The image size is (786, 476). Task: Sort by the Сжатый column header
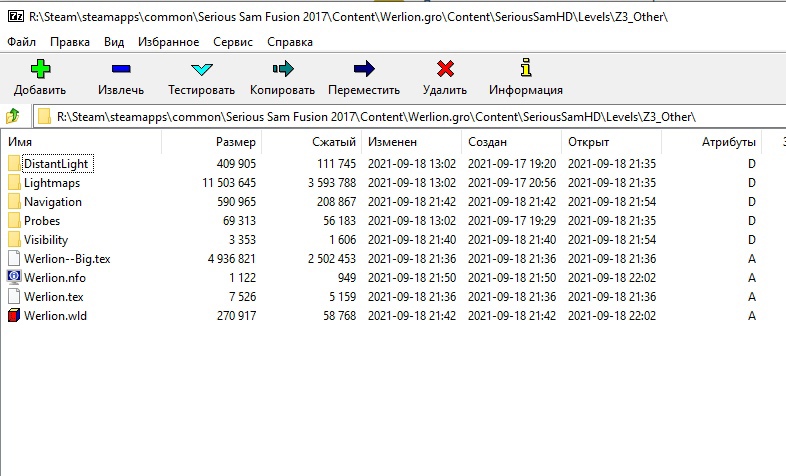tap(311, 142)
